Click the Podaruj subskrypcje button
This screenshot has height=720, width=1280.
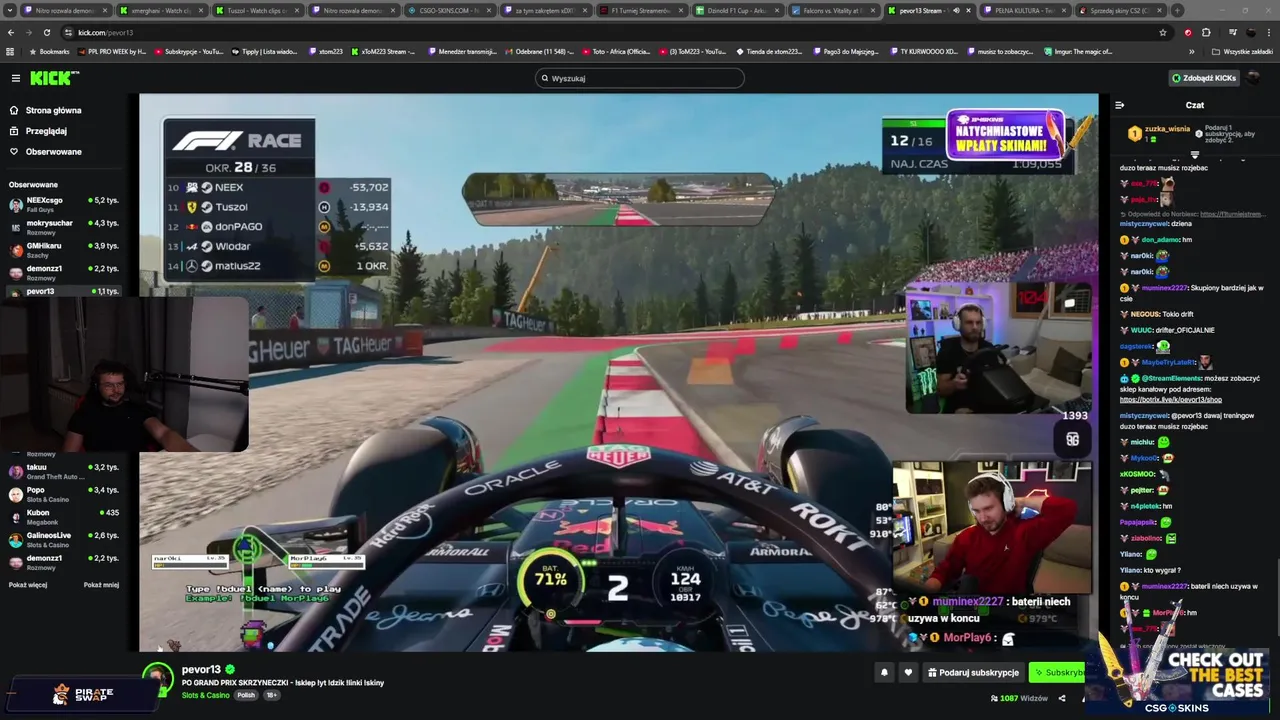[x=973, y=673]
